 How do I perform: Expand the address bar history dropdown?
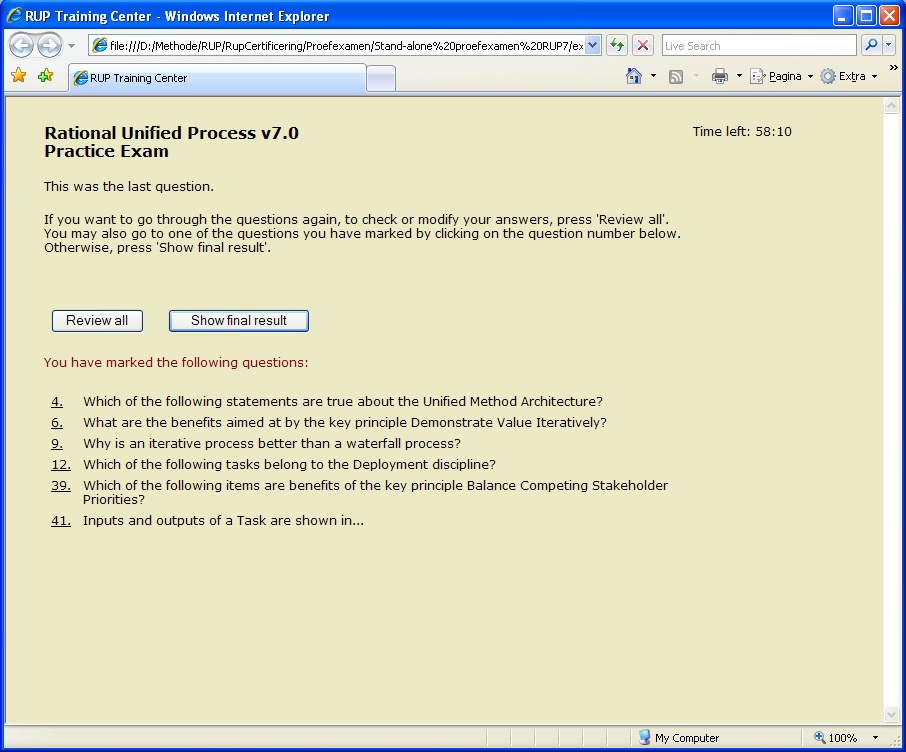pos(593,46)
